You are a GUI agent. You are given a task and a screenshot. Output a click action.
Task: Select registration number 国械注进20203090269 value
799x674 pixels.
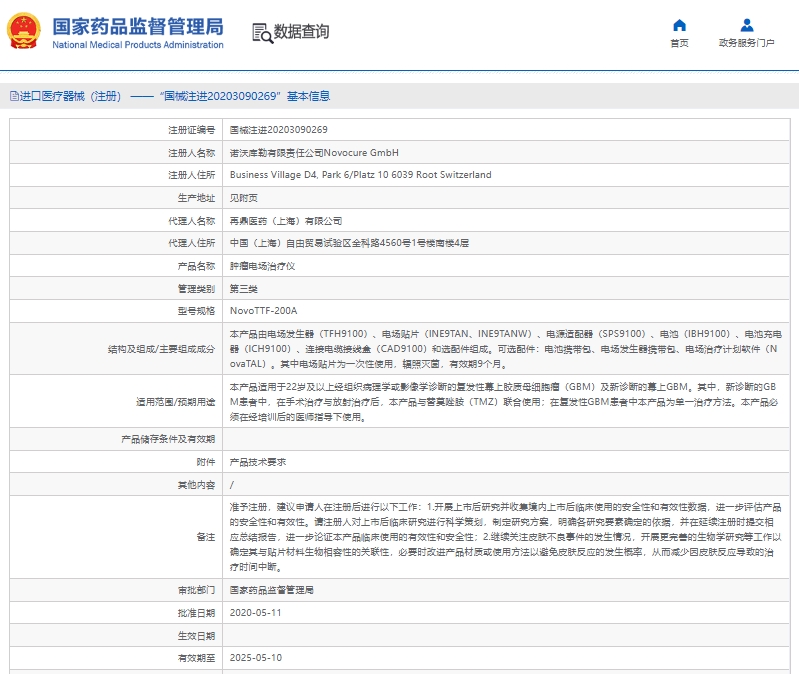pyautogui.click(x=278, y=130)
